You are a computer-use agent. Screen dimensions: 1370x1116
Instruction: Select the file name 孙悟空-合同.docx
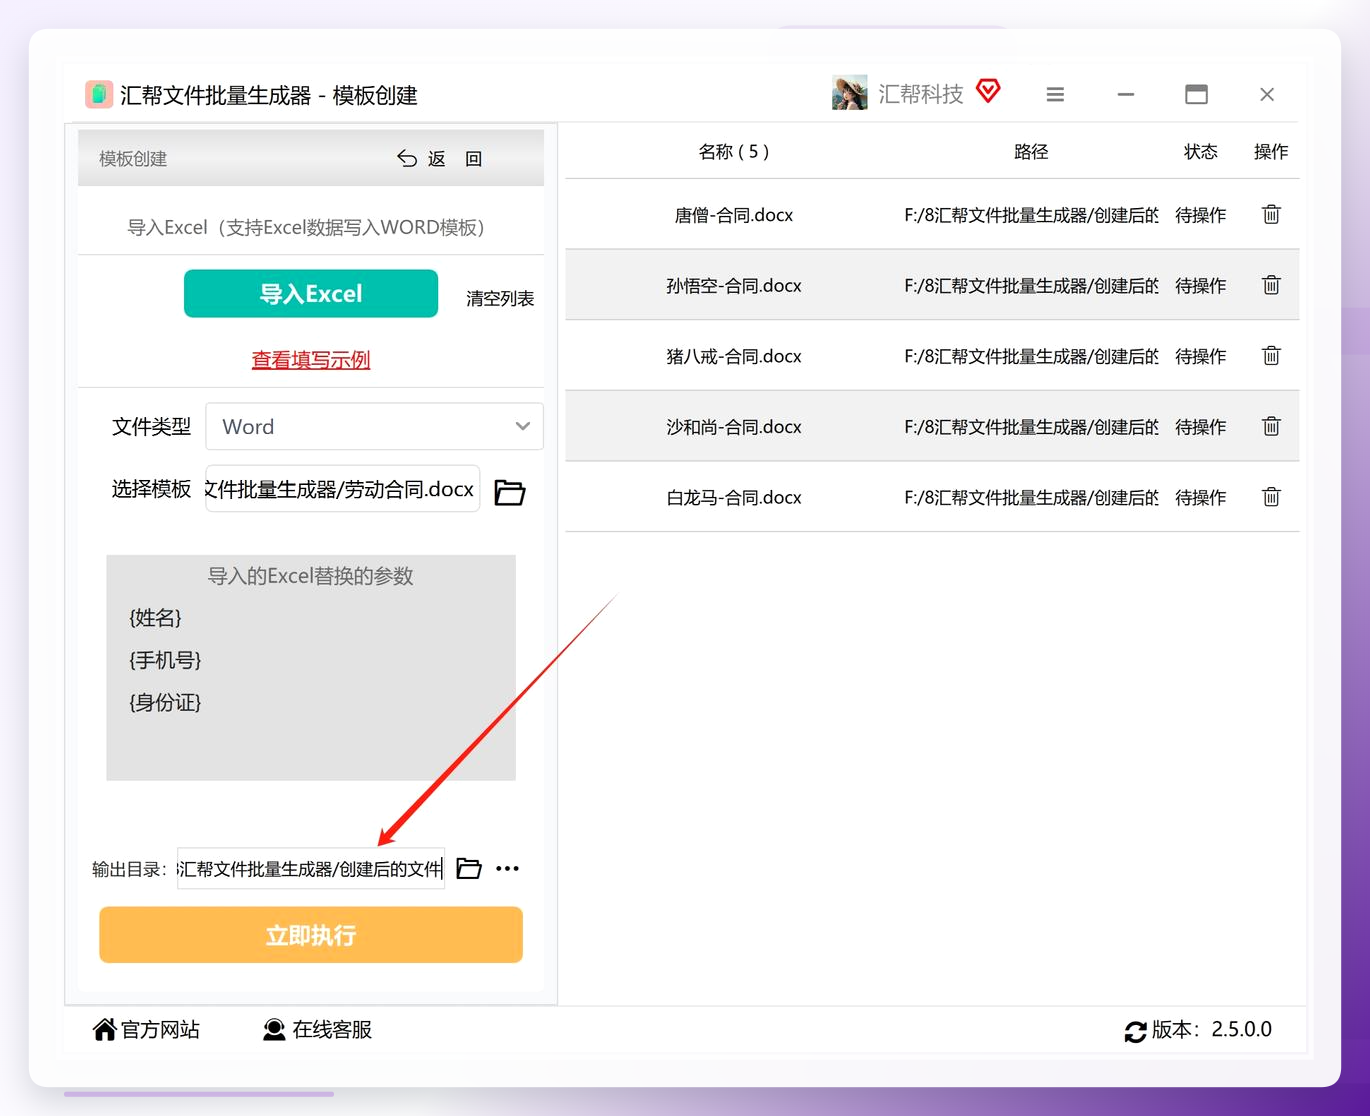(x=734, y=286)
